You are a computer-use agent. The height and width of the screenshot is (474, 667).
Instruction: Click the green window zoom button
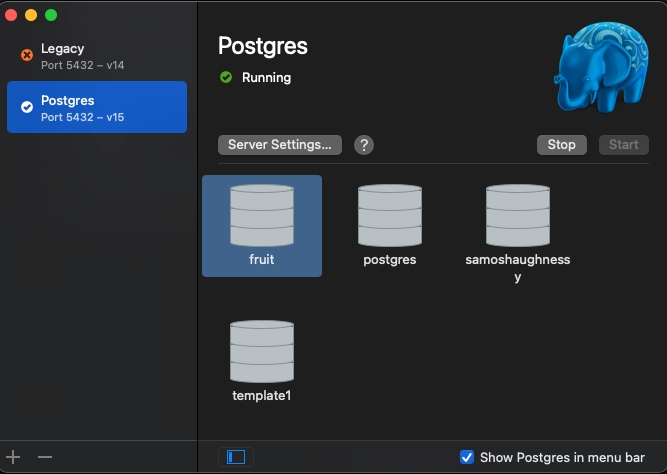point(51,15)
